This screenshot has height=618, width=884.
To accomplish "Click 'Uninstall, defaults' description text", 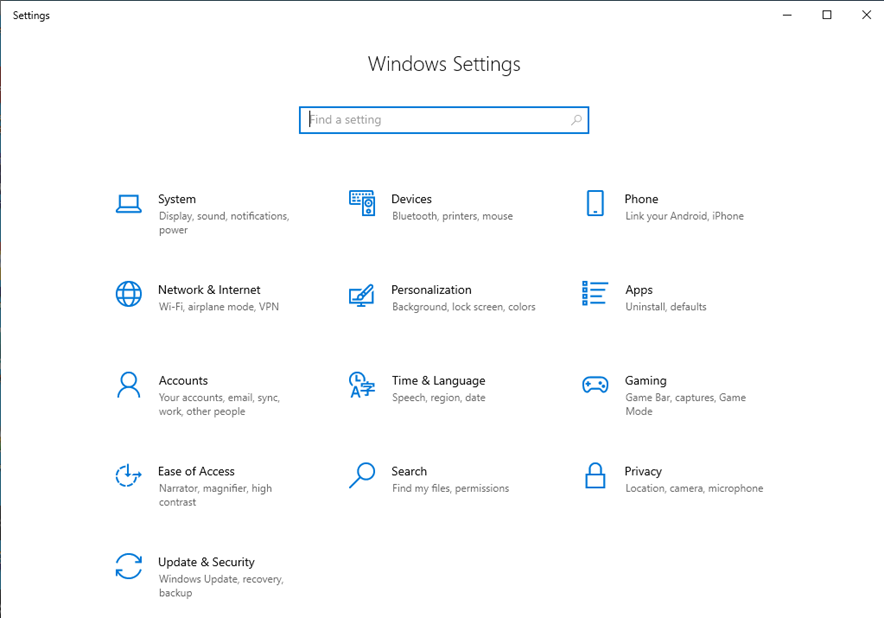I will click(666, 307).
